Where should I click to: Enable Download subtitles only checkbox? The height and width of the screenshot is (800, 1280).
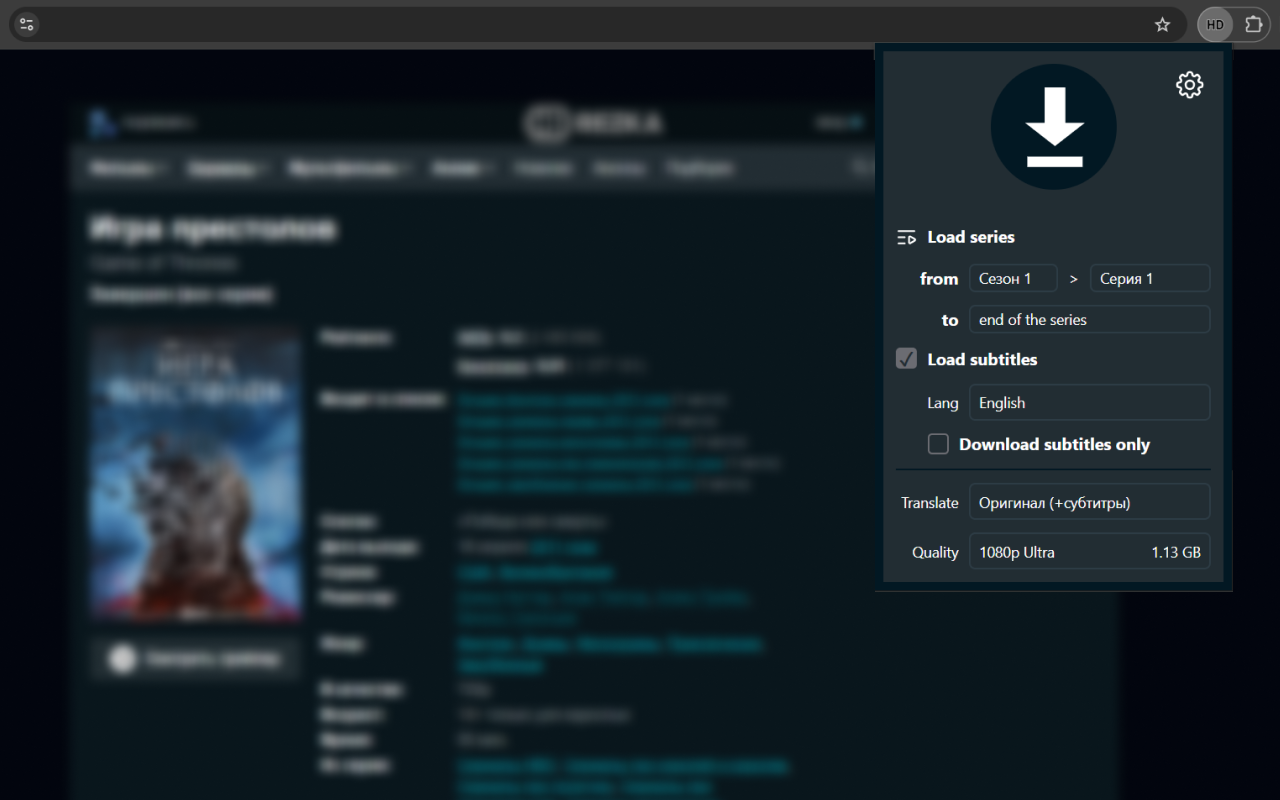point(938,444)
